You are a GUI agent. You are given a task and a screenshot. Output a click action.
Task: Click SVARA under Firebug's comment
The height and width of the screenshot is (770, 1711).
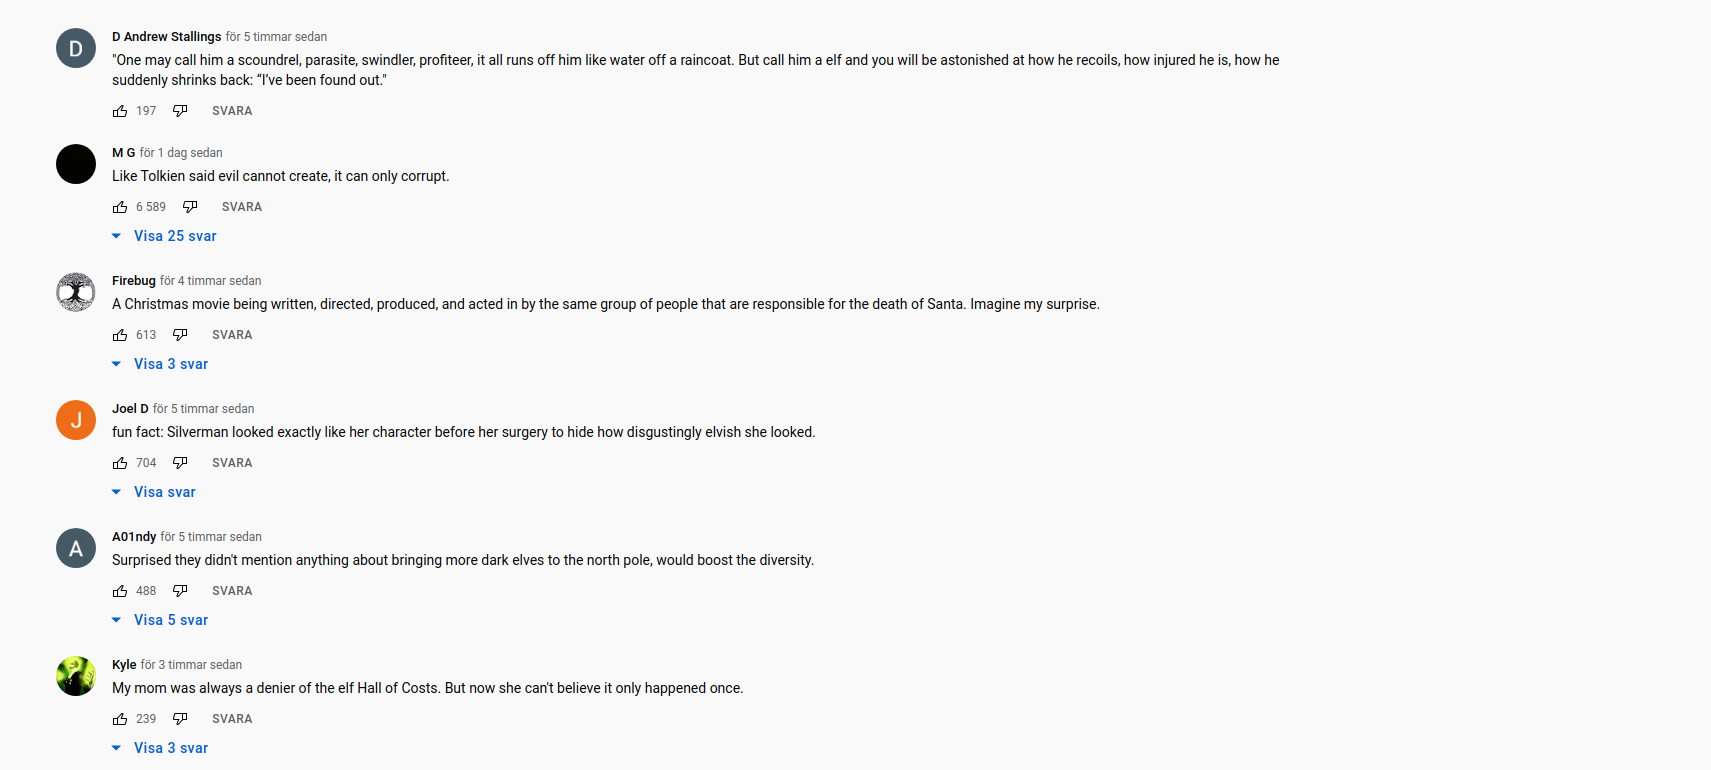tap(232, 335)
